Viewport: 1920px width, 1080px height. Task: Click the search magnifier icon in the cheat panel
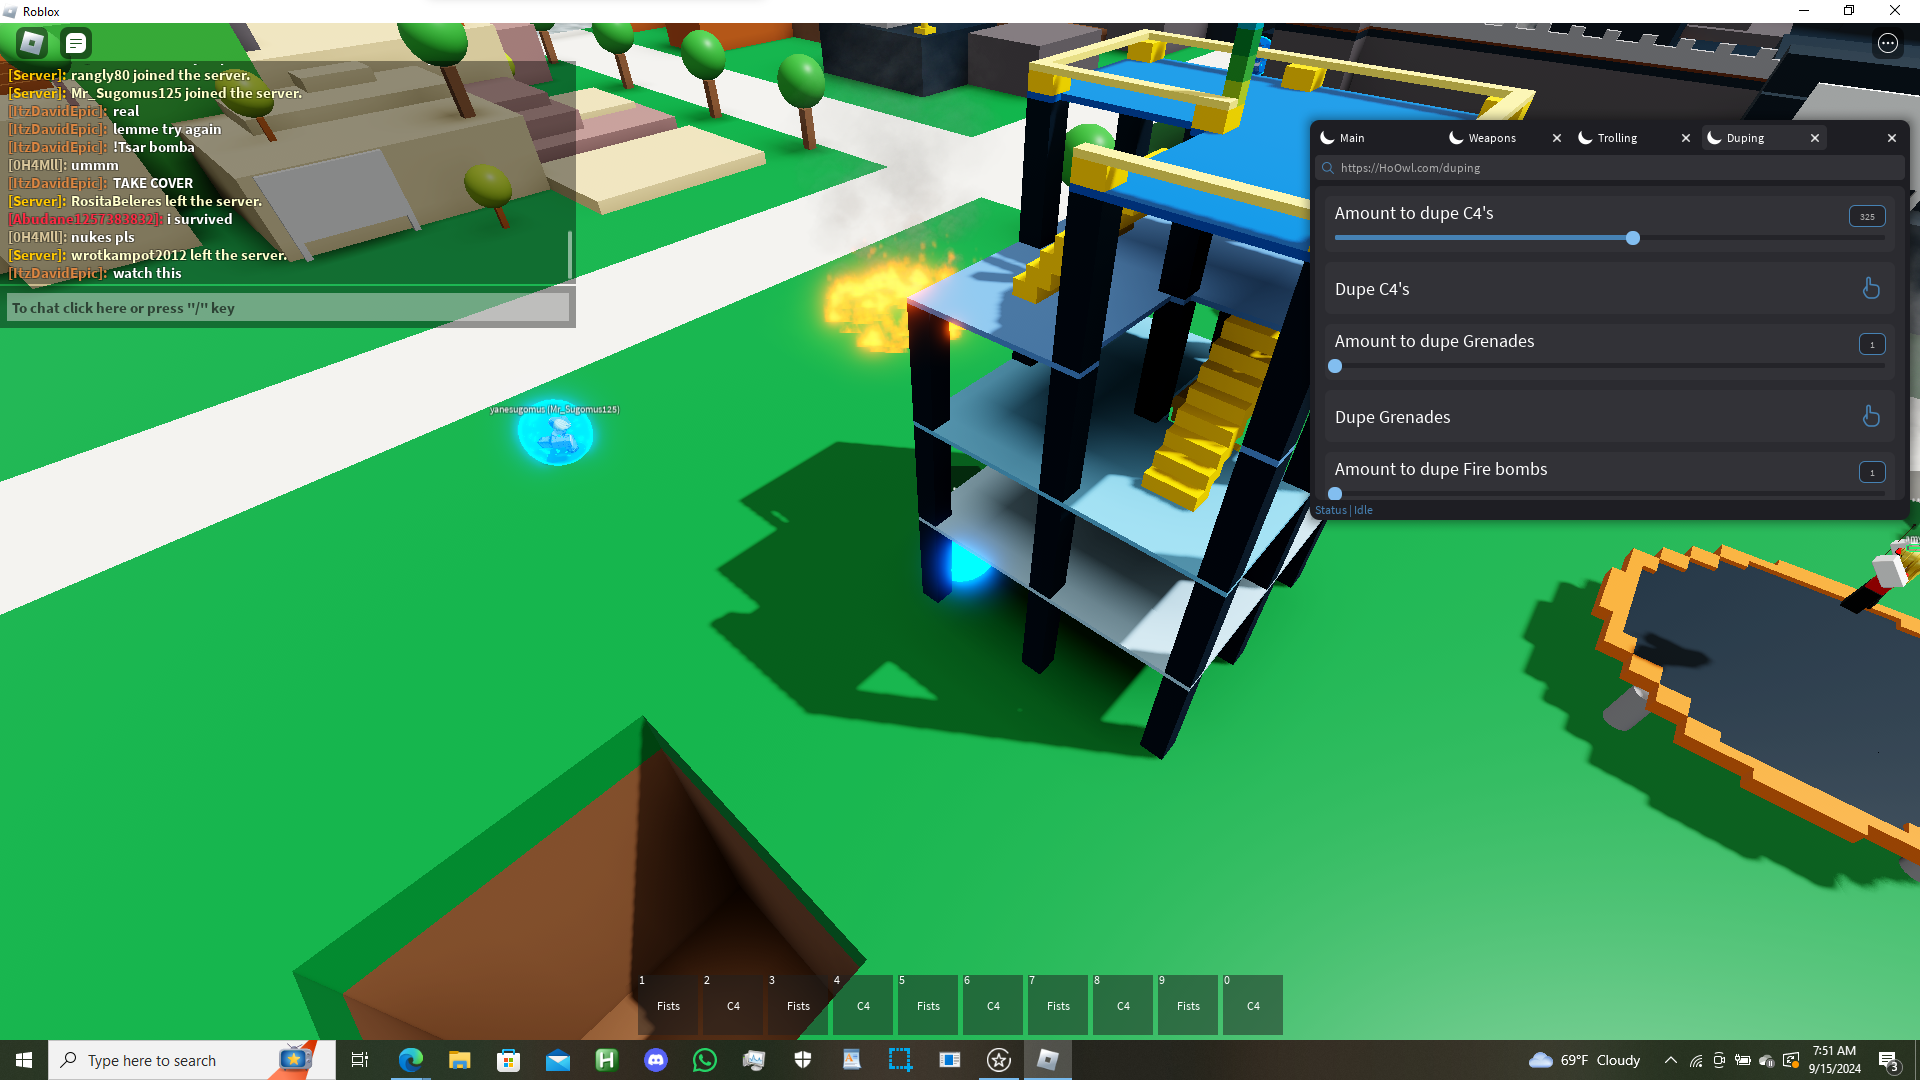1327,168
